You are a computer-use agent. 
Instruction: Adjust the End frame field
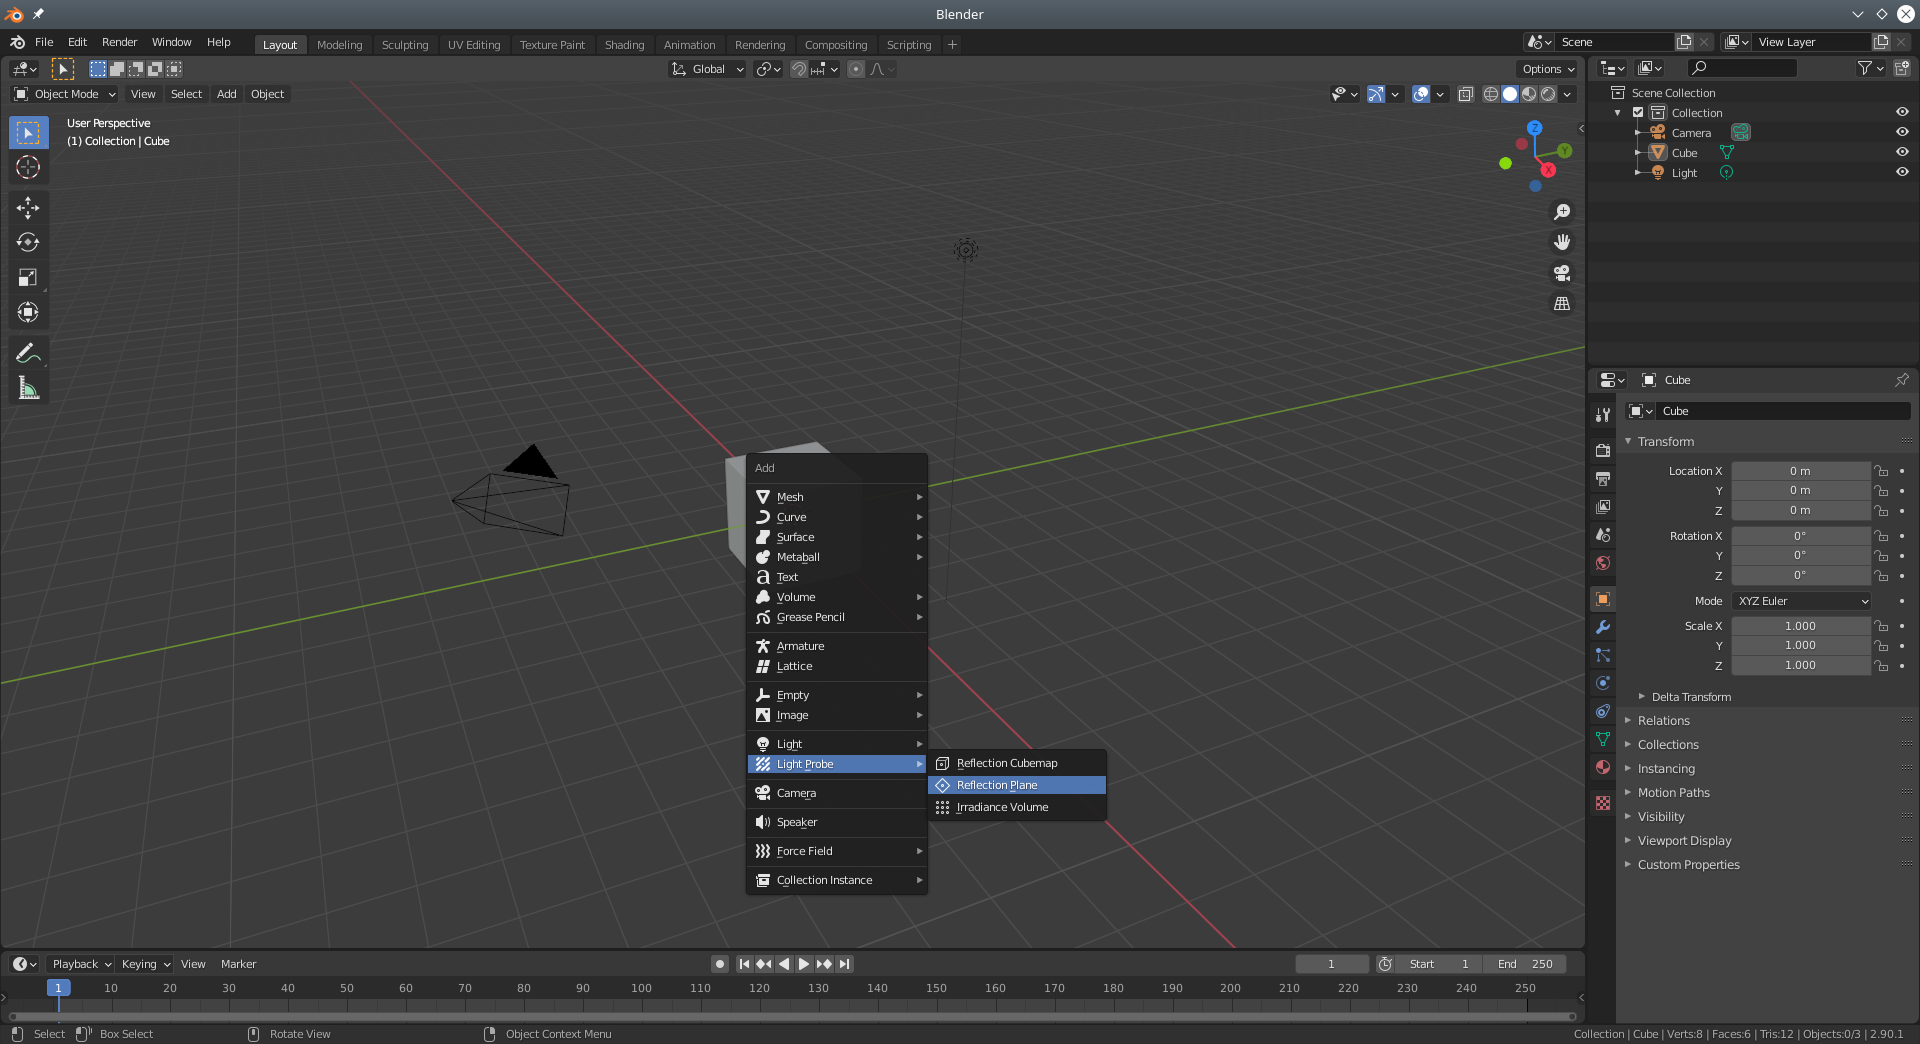point(1524,964)
